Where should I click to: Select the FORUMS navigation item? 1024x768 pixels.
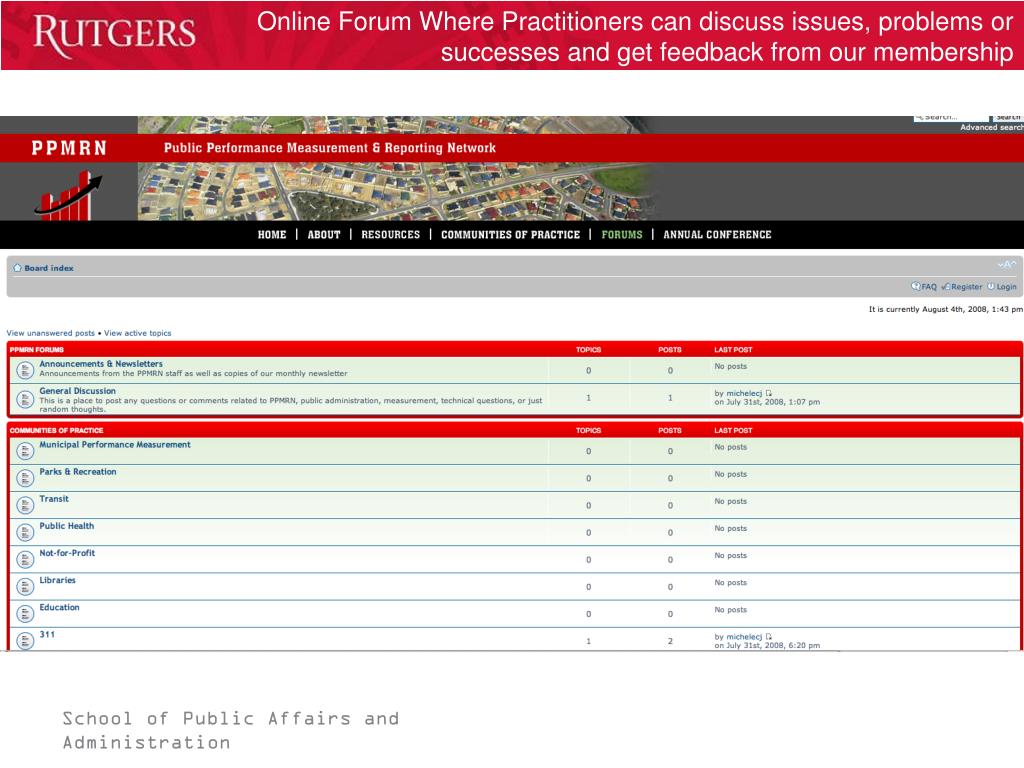[x=622, y=234]
